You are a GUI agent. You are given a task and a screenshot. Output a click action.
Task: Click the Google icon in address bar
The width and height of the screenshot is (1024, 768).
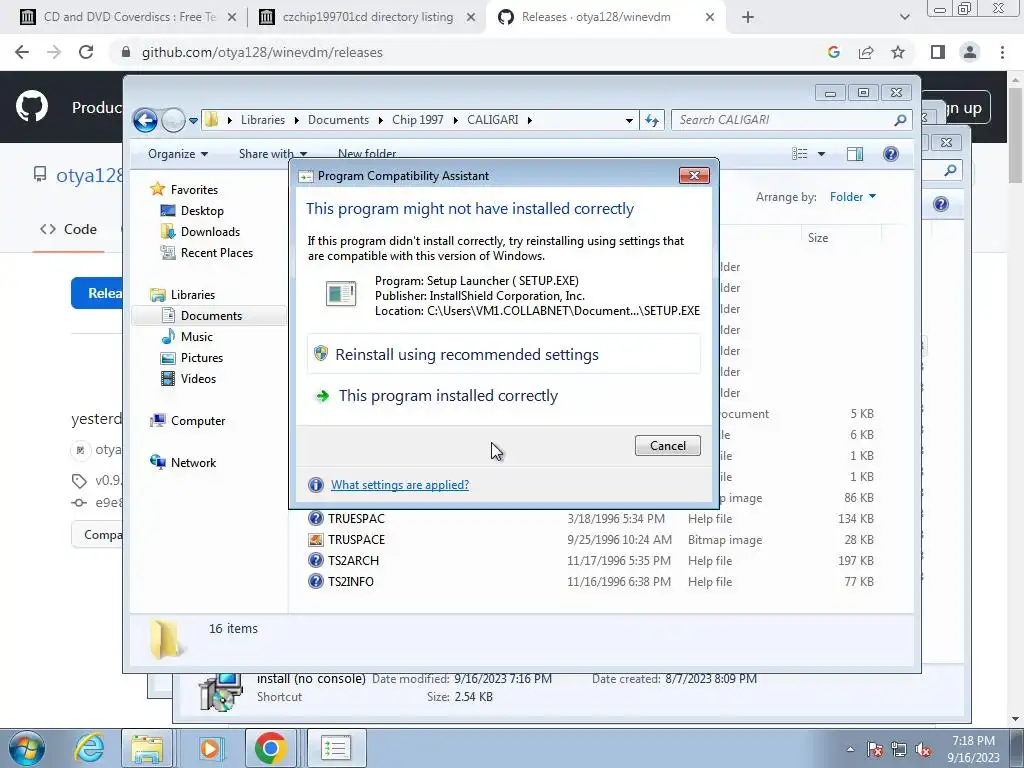click(833, 52)
